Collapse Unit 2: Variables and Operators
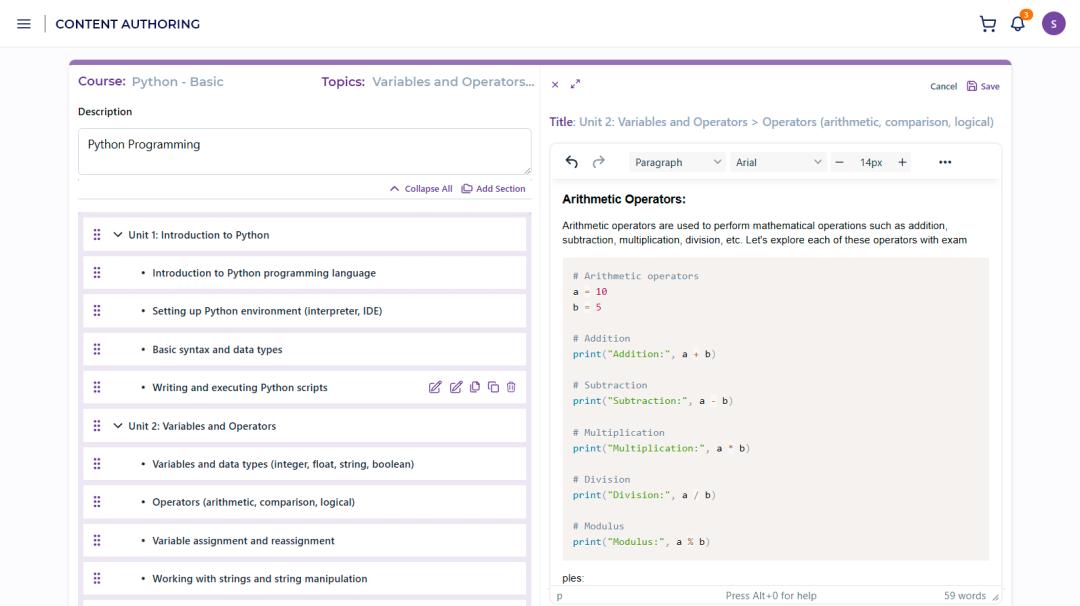Image resolution: width=1080 pixels, height=606 pixels. point(118,425)
